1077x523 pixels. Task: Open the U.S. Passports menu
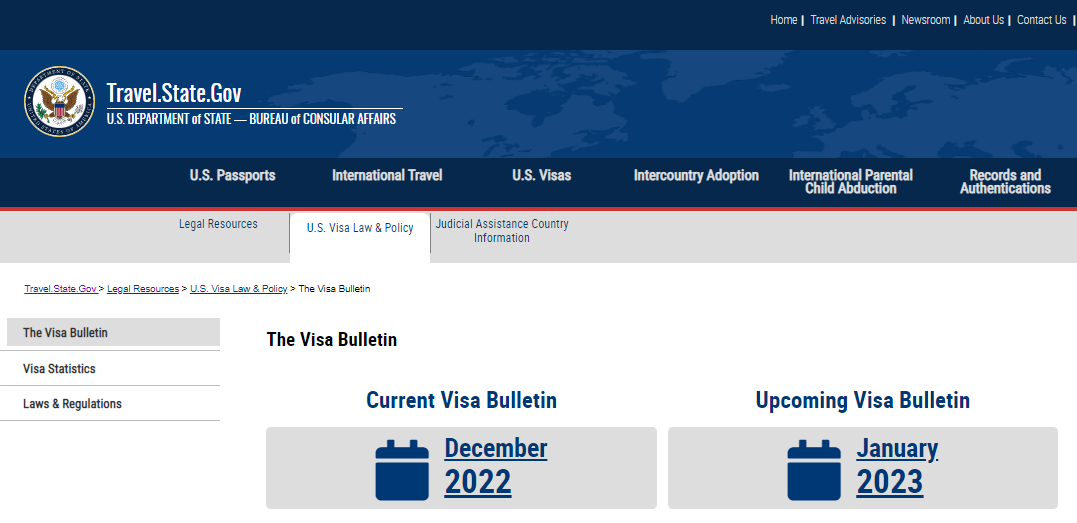[x=232, y=175]
